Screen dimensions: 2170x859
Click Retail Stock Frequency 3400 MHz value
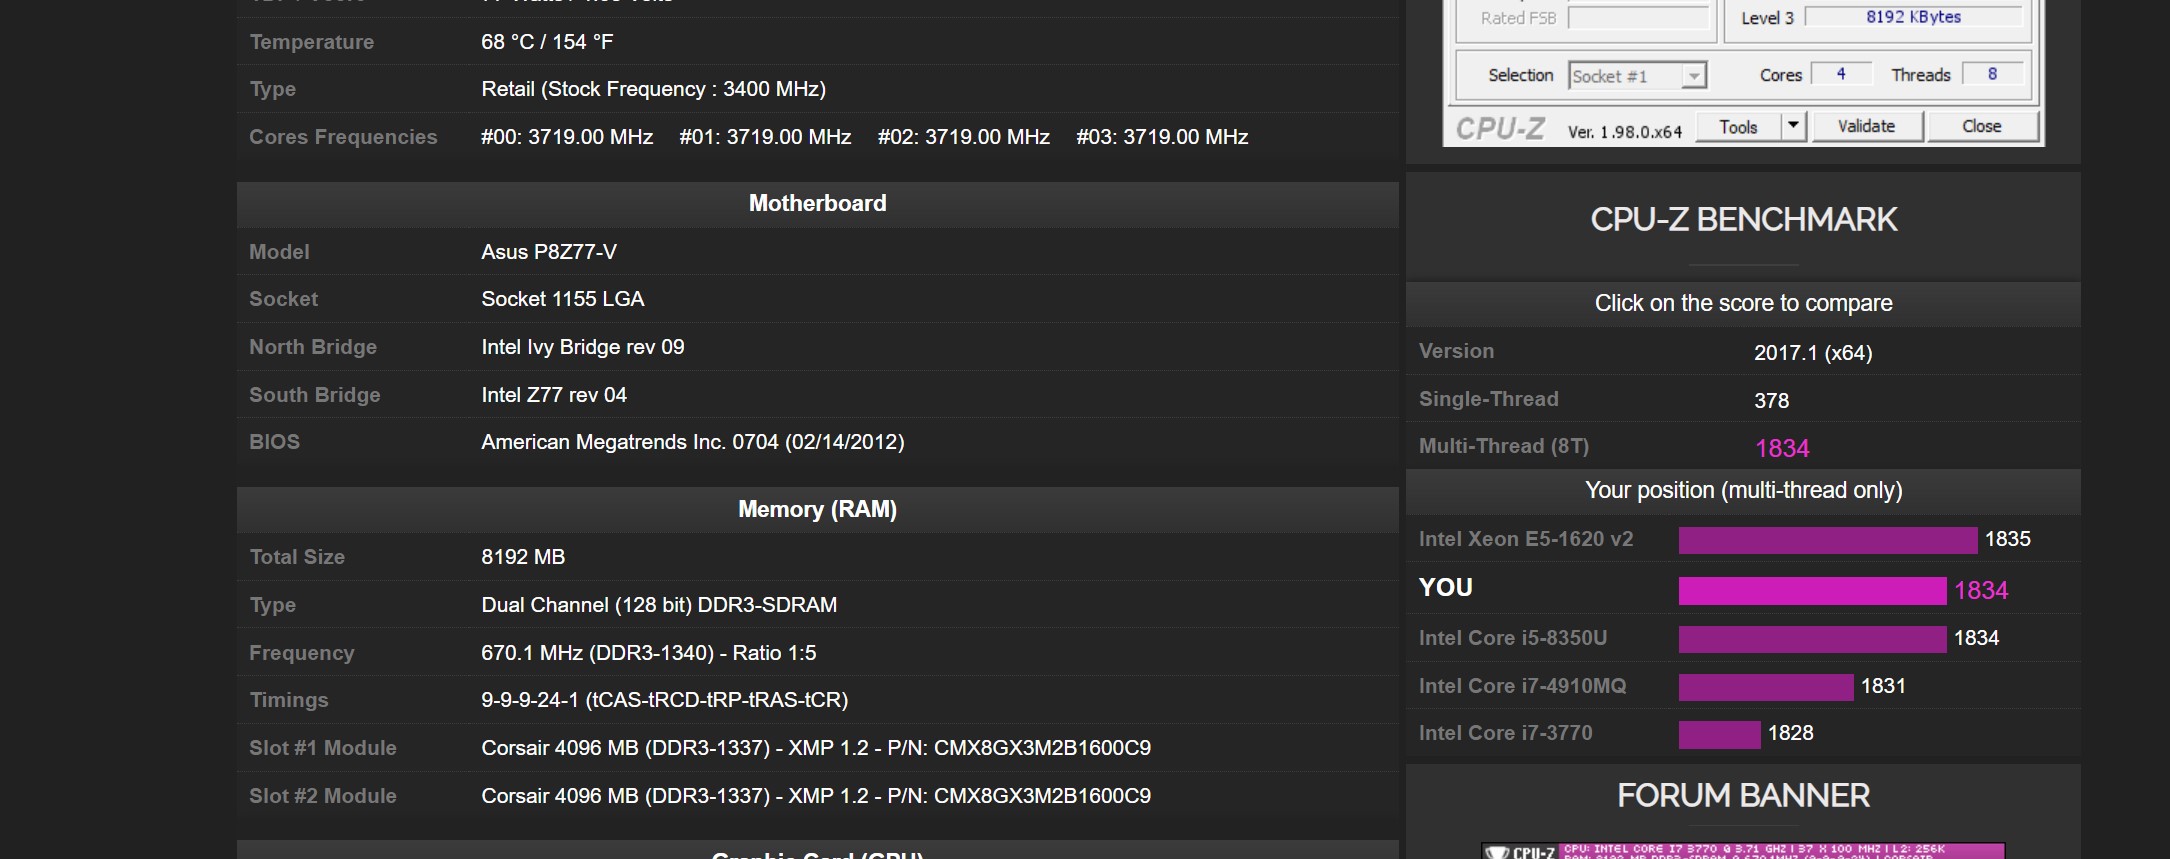pos(653,89)
